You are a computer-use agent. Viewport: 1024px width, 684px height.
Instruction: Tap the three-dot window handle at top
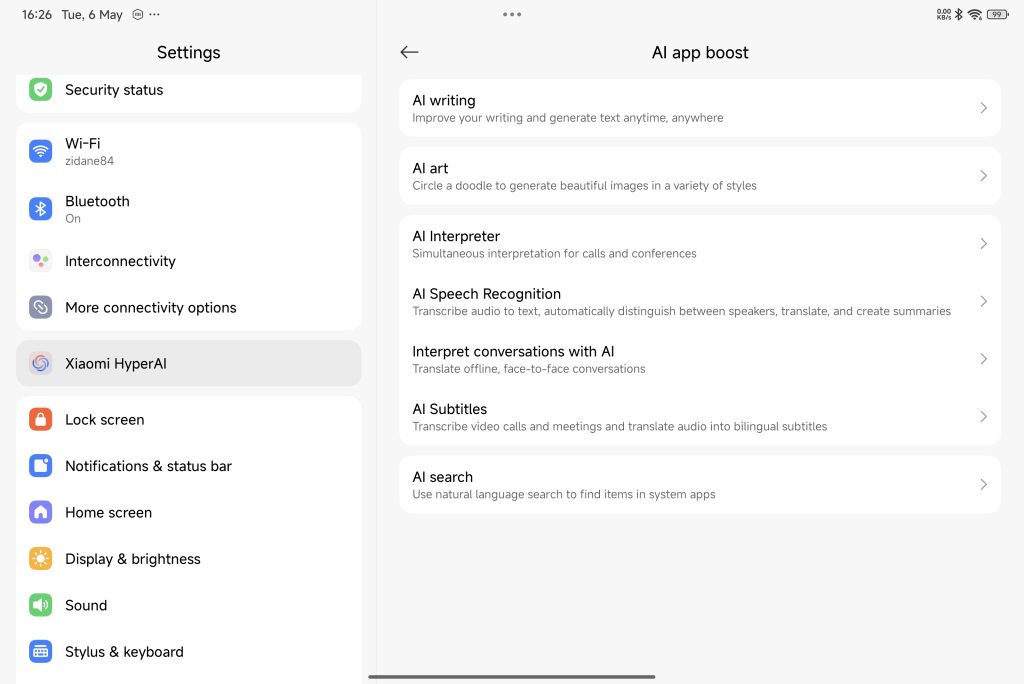[x=512, y=15]
